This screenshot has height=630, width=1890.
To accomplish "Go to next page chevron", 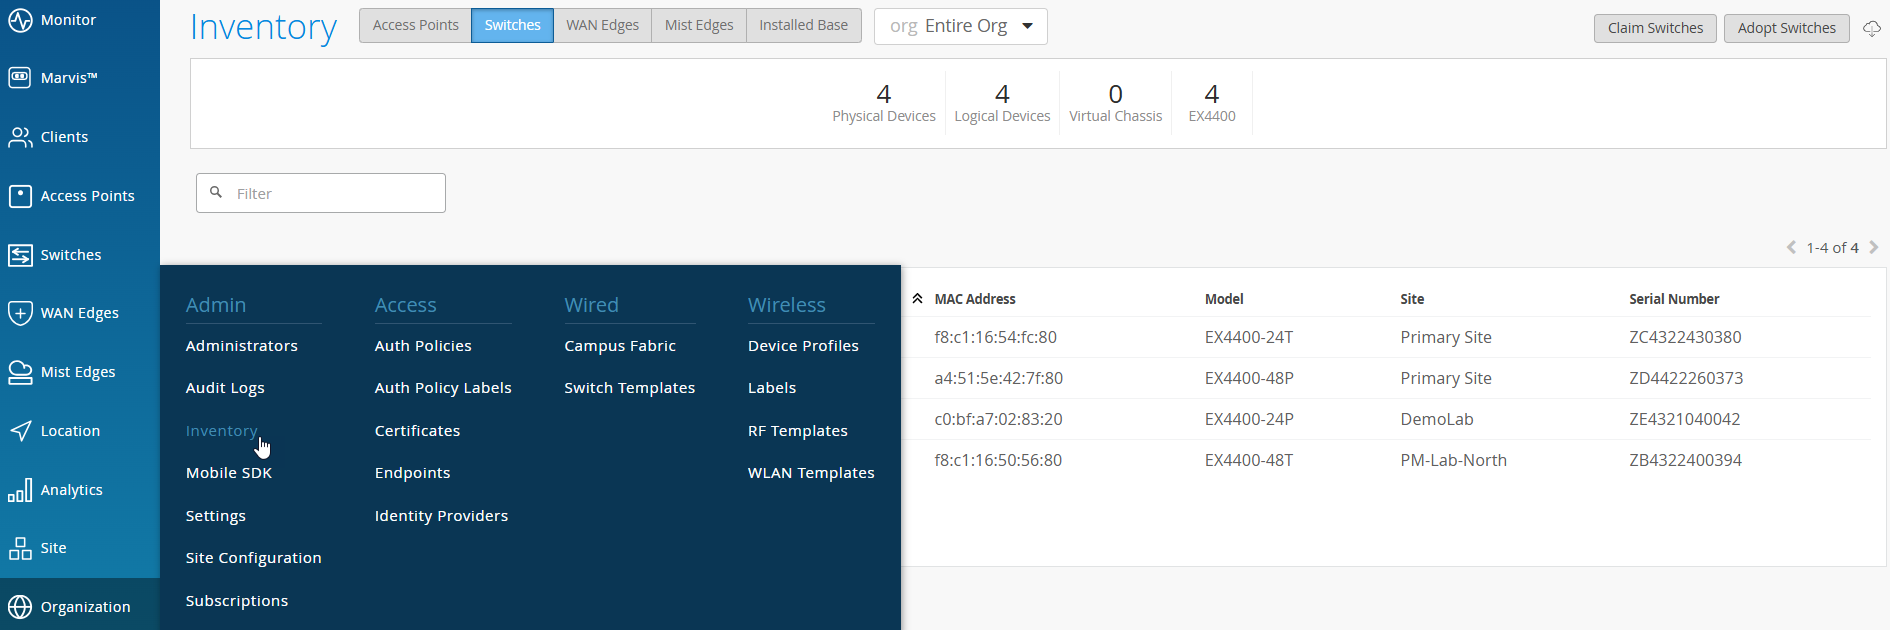I will point(1874,247).
